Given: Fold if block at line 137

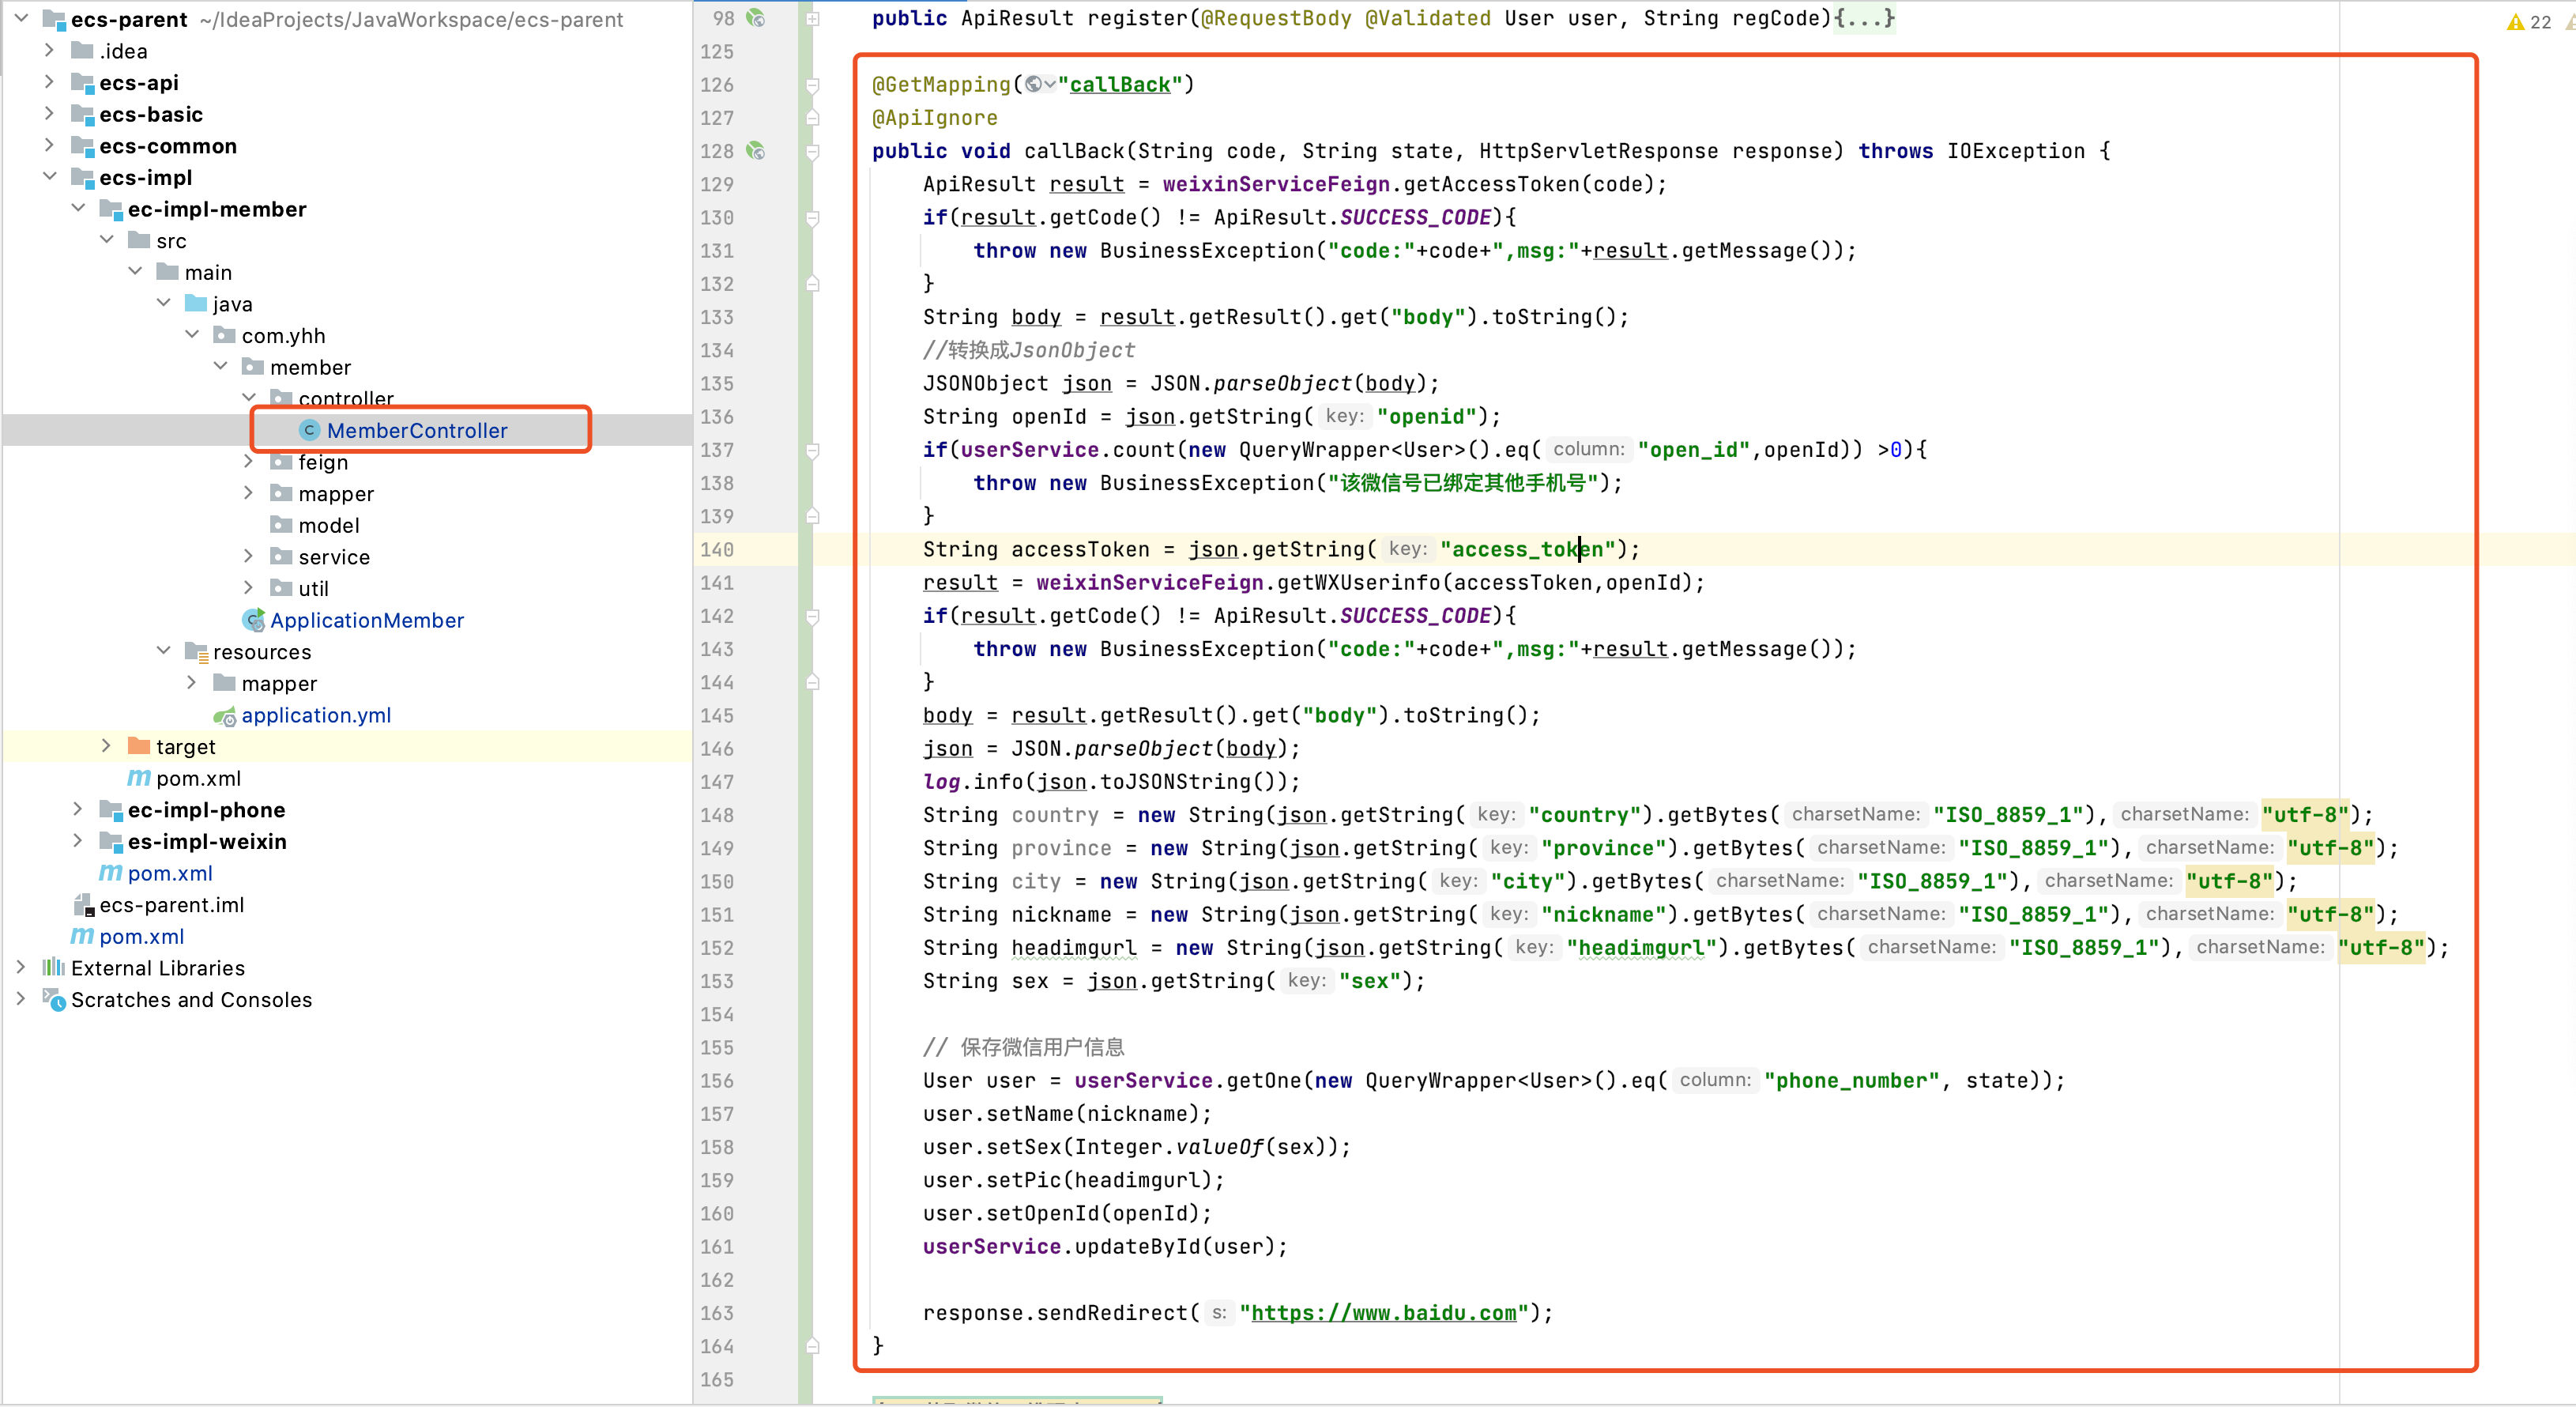Looking at the screenshot, I should 813,450.
